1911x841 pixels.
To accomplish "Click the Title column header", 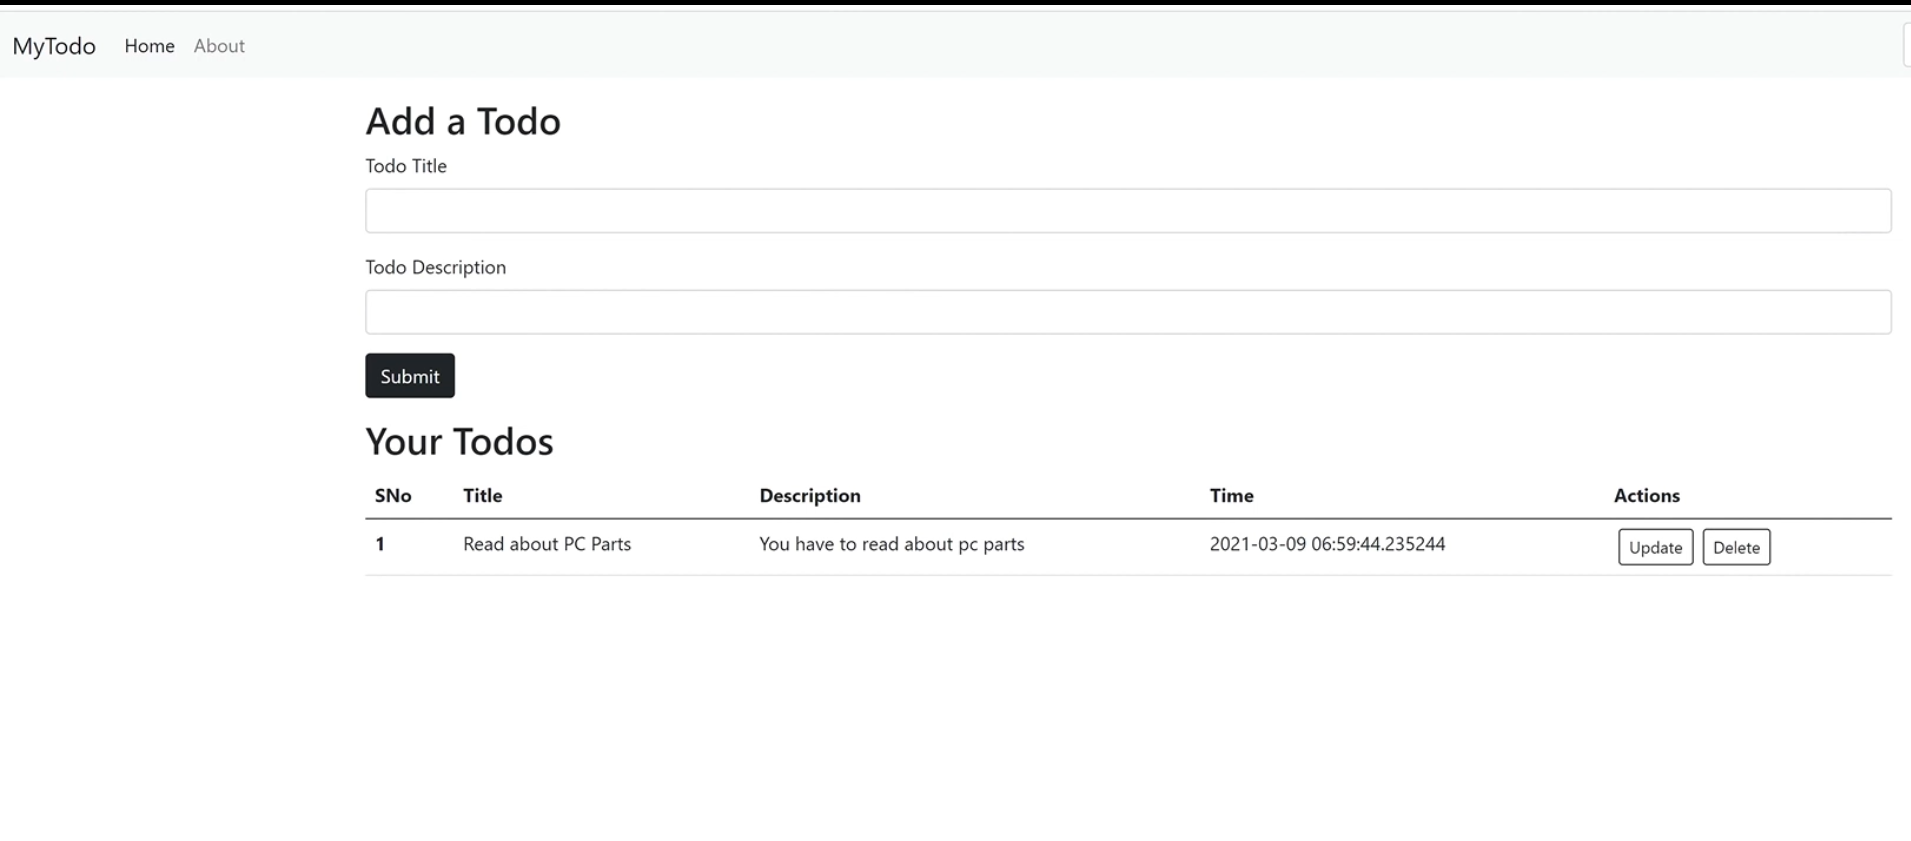I will (x=482, y=496).
